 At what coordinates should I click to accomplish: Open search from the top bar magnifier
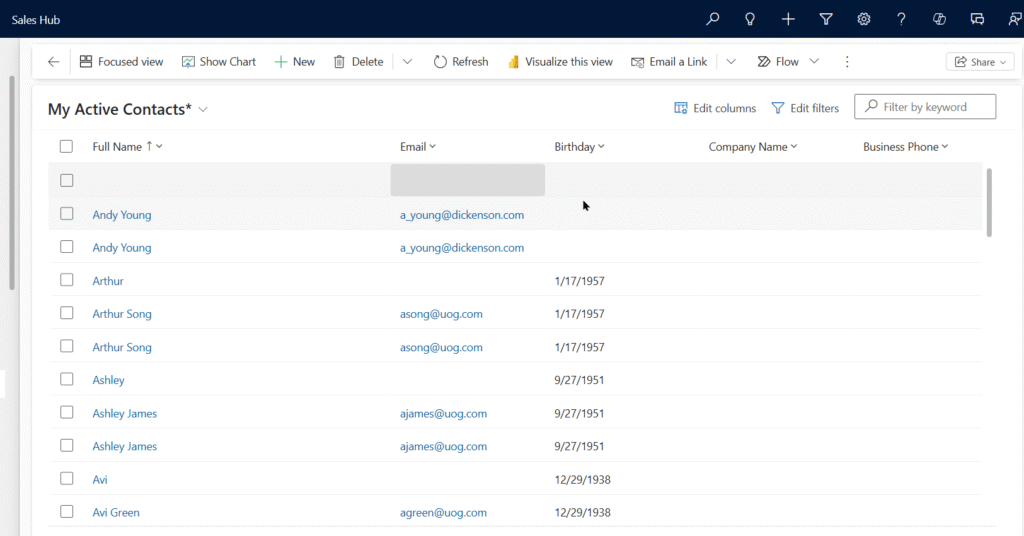click(x=712, y=19)
